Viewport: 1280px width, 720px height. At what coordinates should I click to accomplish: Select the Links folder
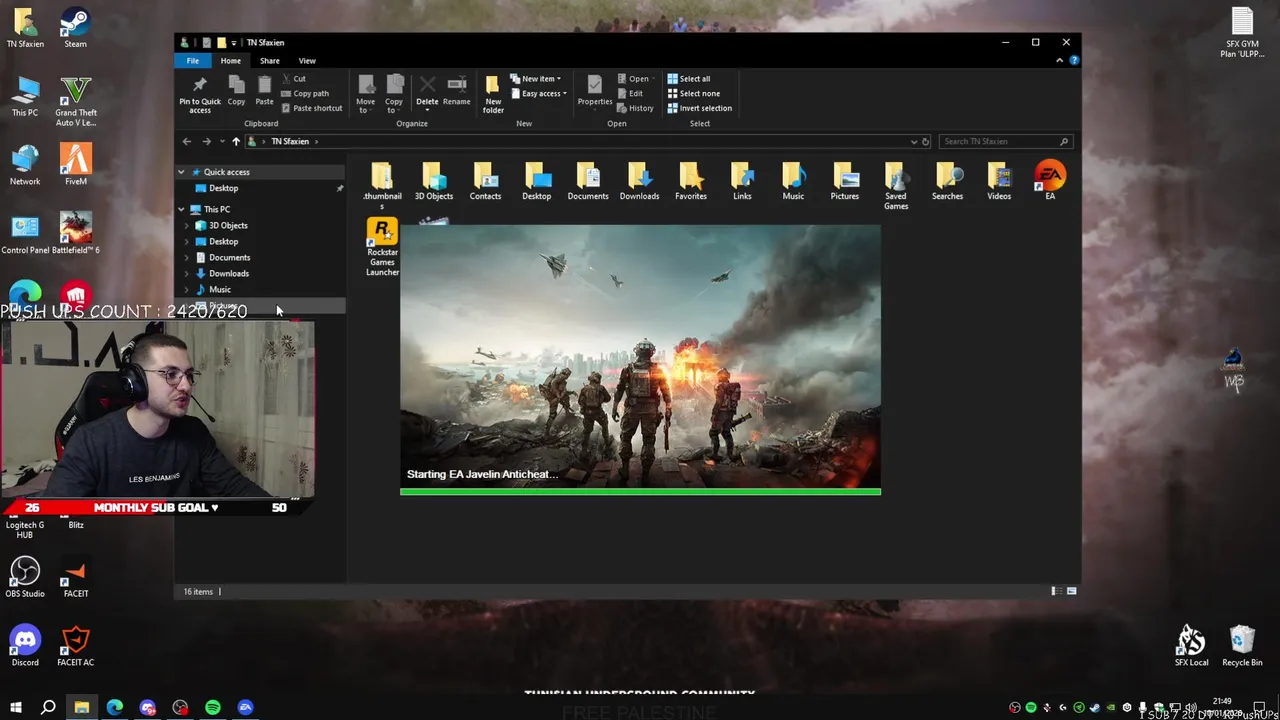click(742, 183)
